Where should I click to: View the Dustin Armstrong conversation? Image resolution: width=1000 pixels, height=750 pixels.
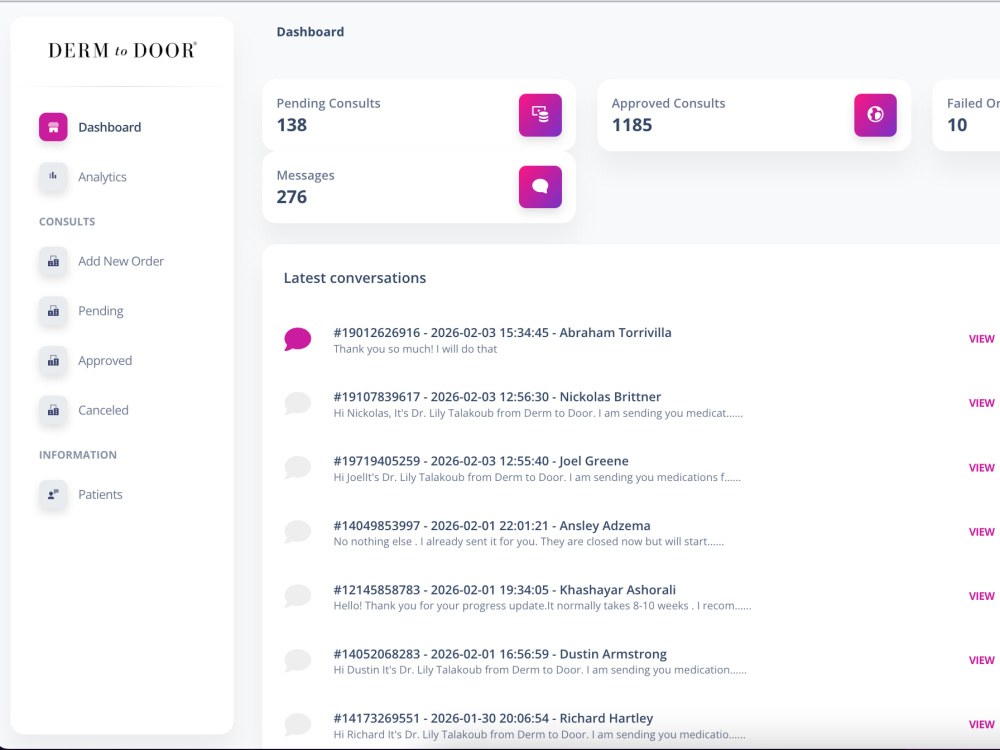click(982, 660)
